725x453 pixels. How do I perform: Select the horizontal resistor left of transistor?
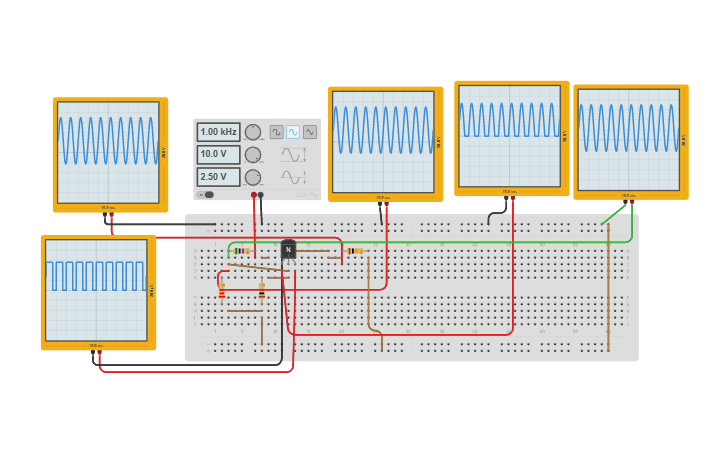pos(241,251)
